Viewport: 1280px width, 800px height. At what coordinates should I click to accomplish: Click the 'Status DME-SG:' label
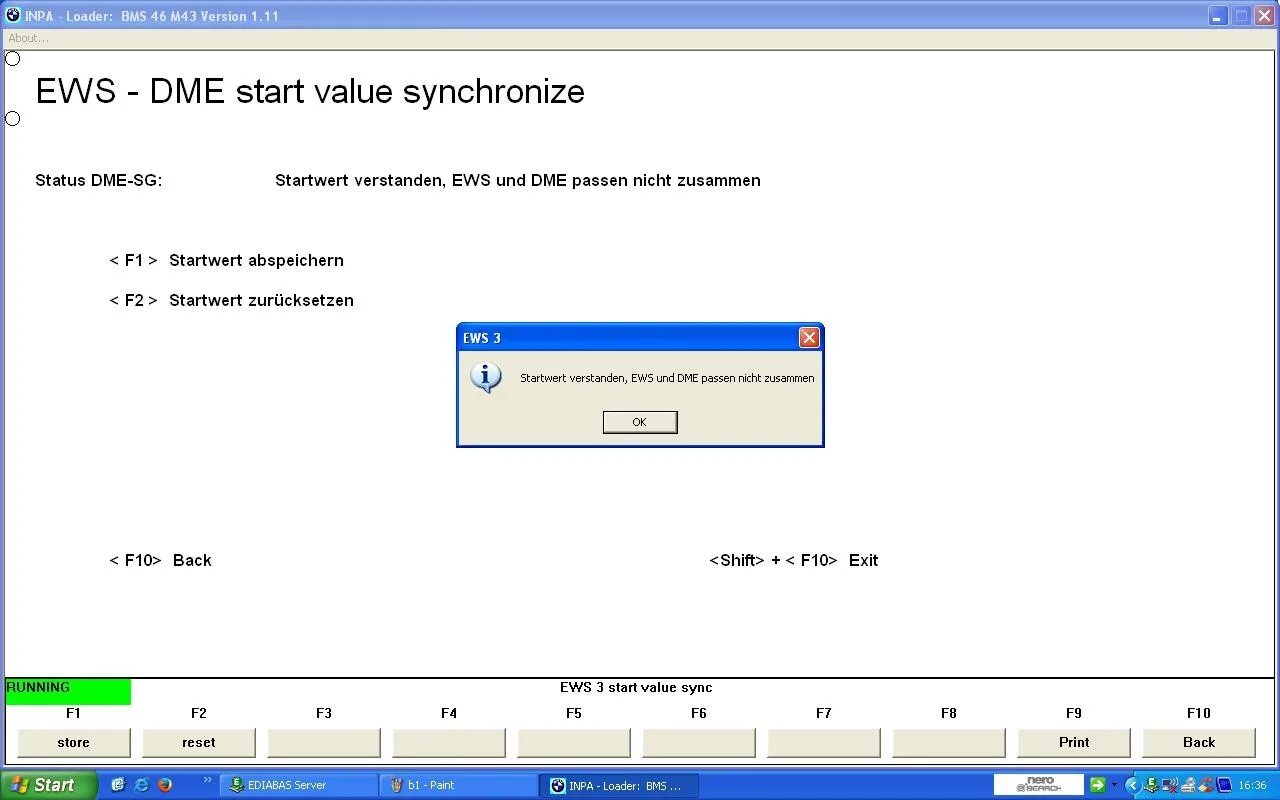click(x=99, y=180)
